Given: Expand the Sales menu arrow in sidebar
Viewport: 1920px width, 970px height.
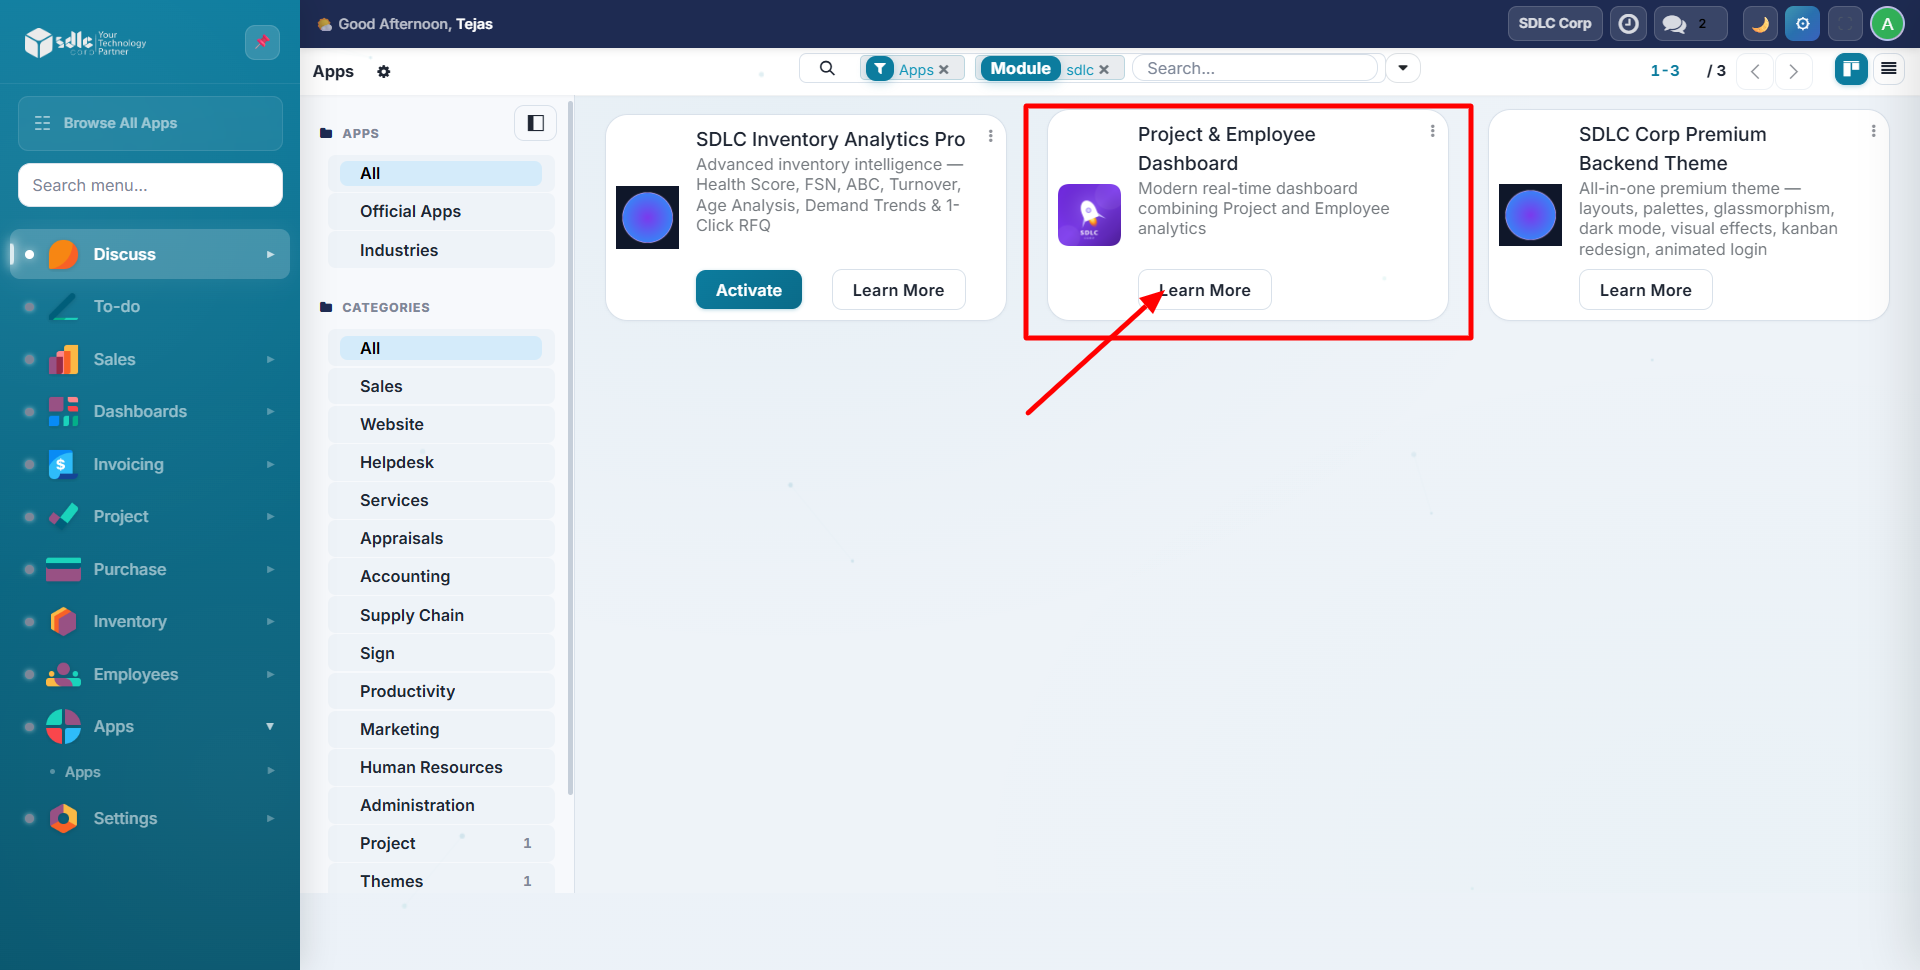Looking at the screenshot, I should pyautogui.click(x=270, y=359).
